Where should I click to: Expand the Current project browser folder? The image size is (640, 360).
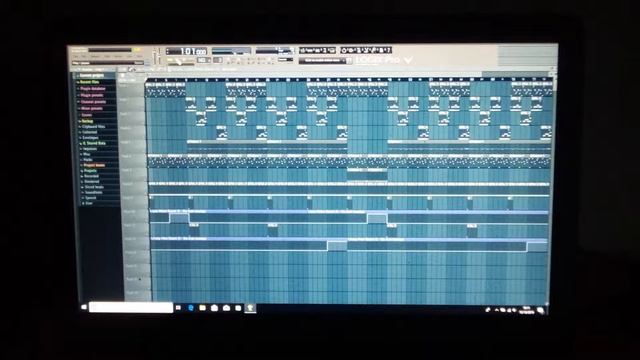pyautogui.click(x=91, y=76)
